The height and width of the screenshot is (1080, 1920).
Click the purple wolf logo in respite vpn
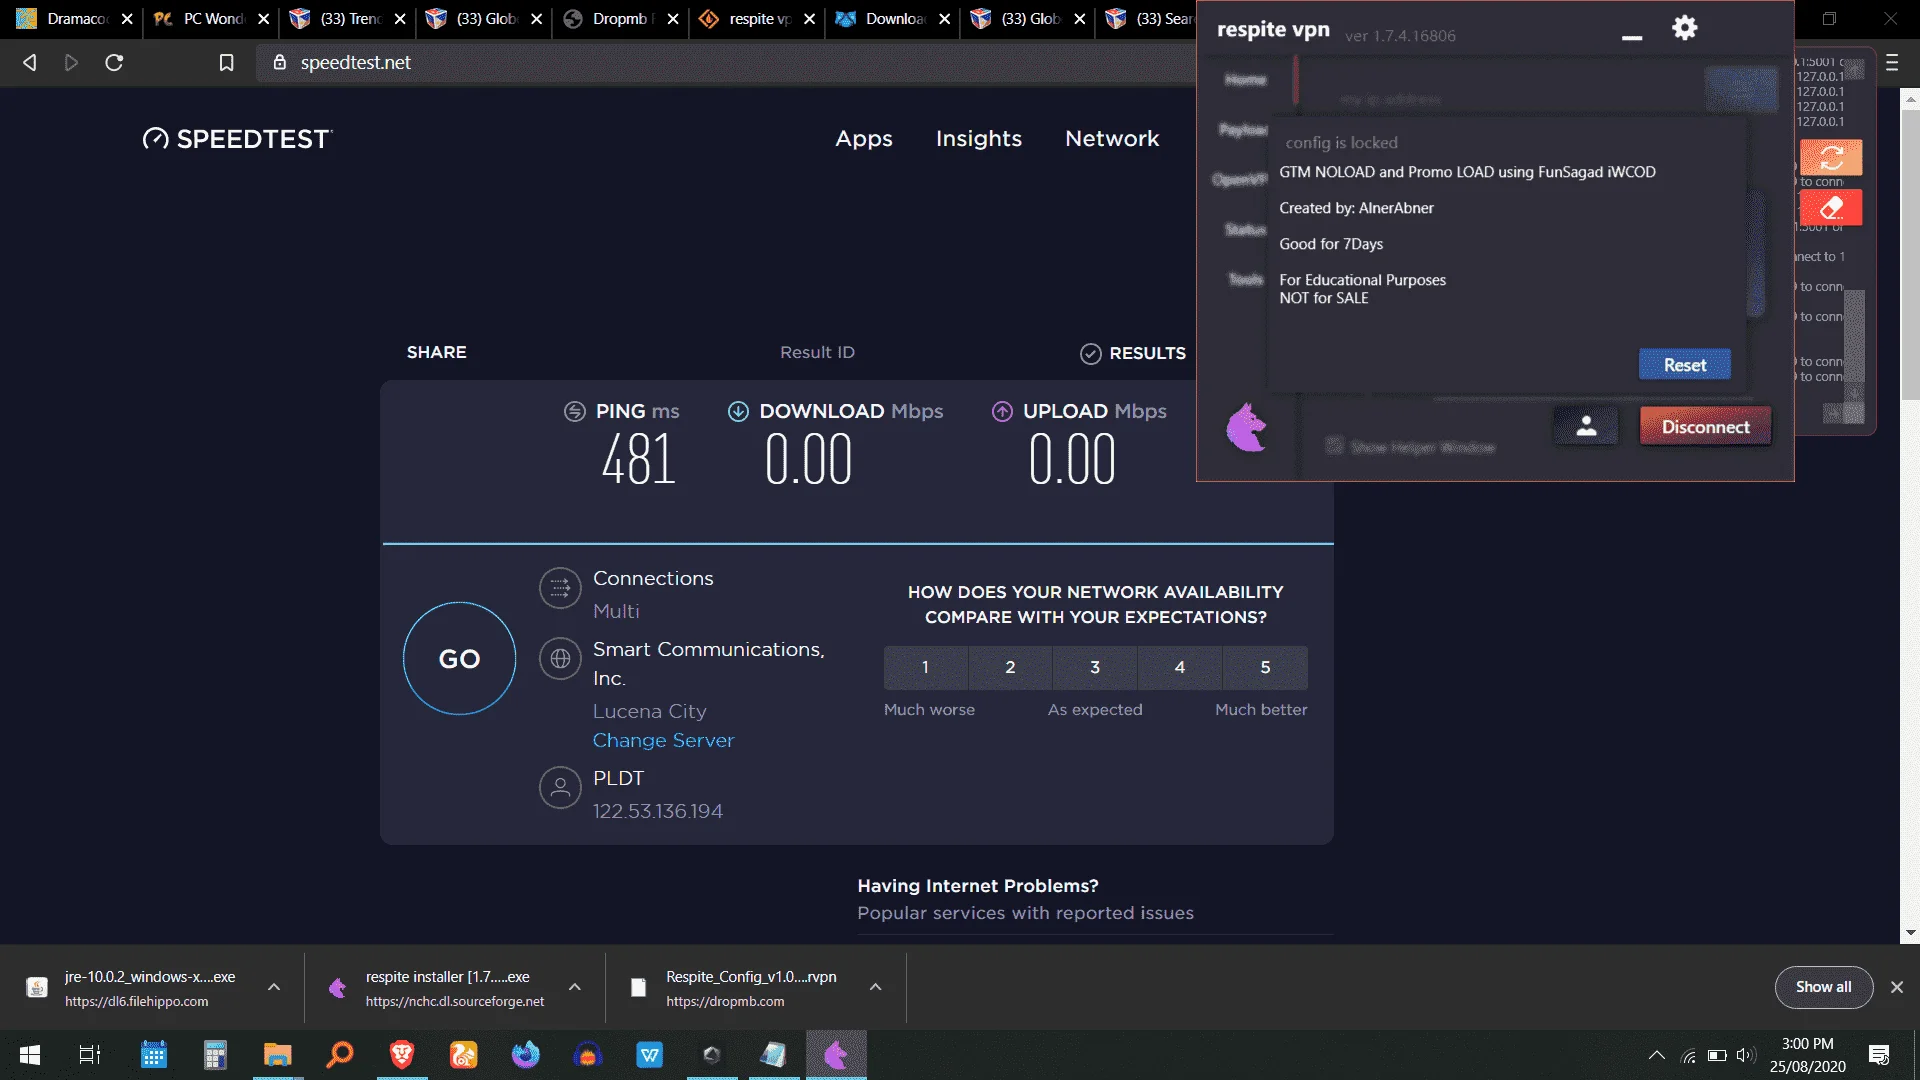click(1246, 427)
